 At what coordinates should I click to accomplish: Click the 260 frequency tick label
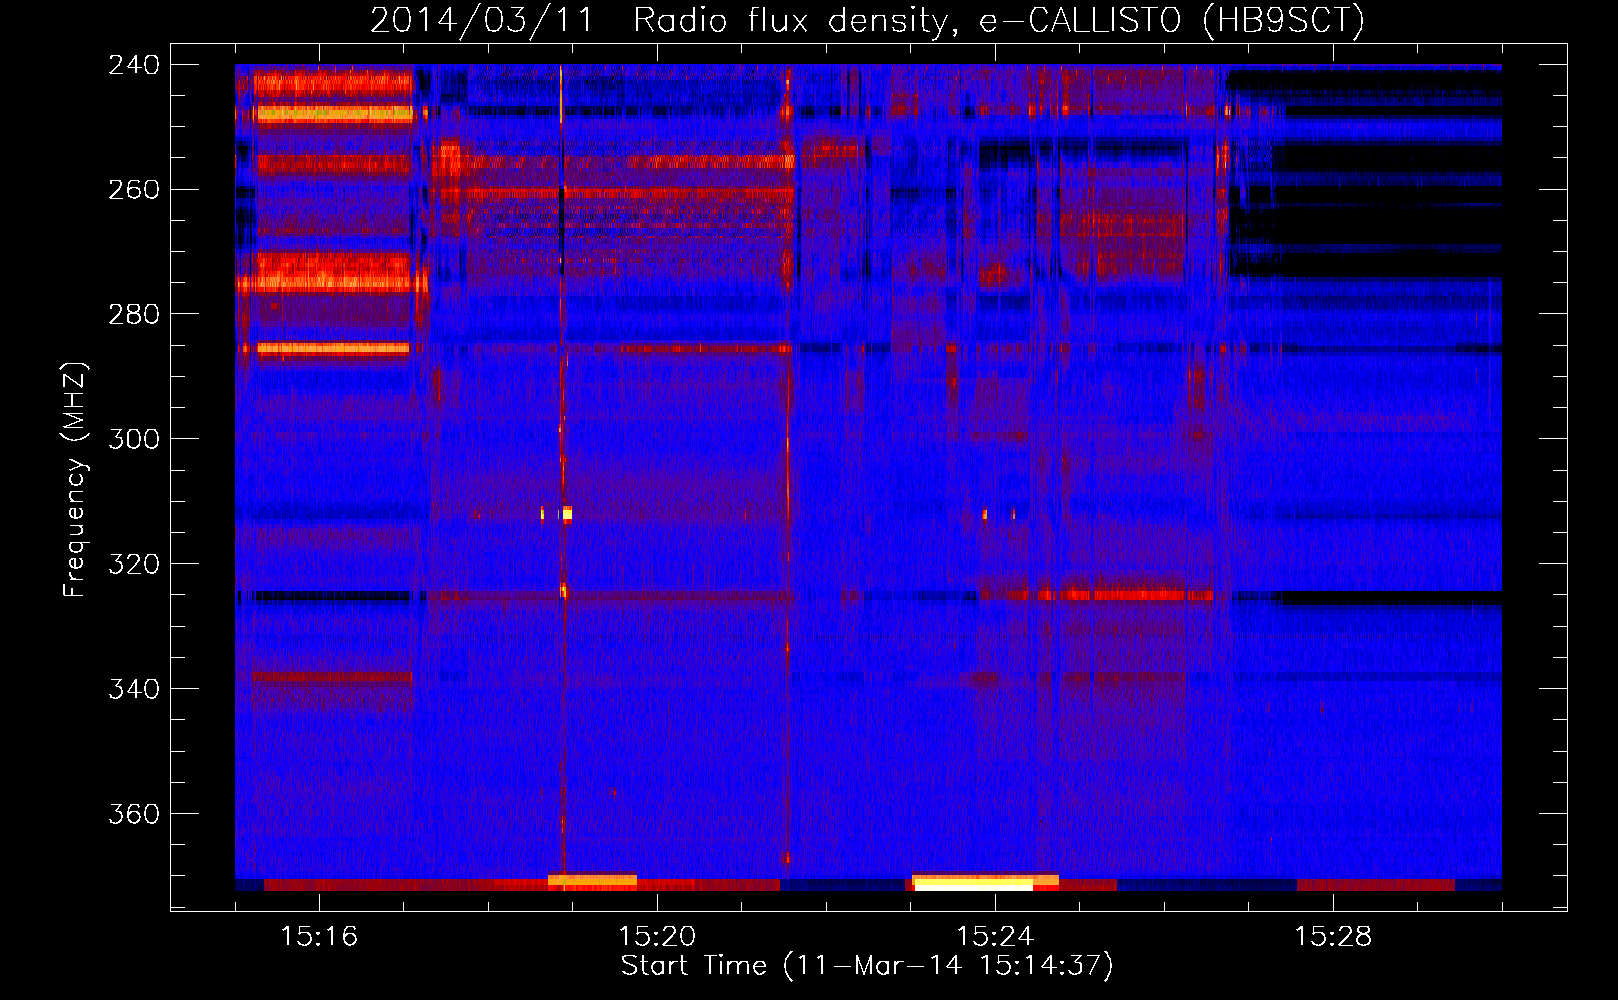pyautogui.click(x=133, y=190)
